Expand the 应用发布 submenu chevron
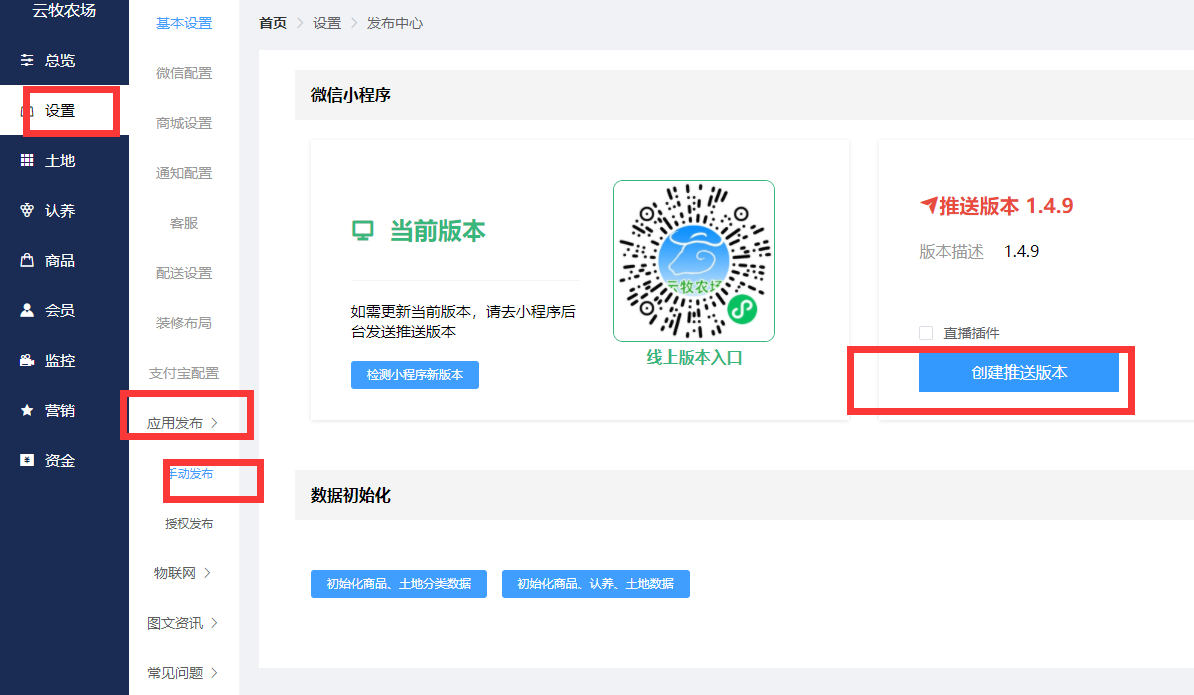Viewport: 1194px width, 695px height. [x=215, y=422]
